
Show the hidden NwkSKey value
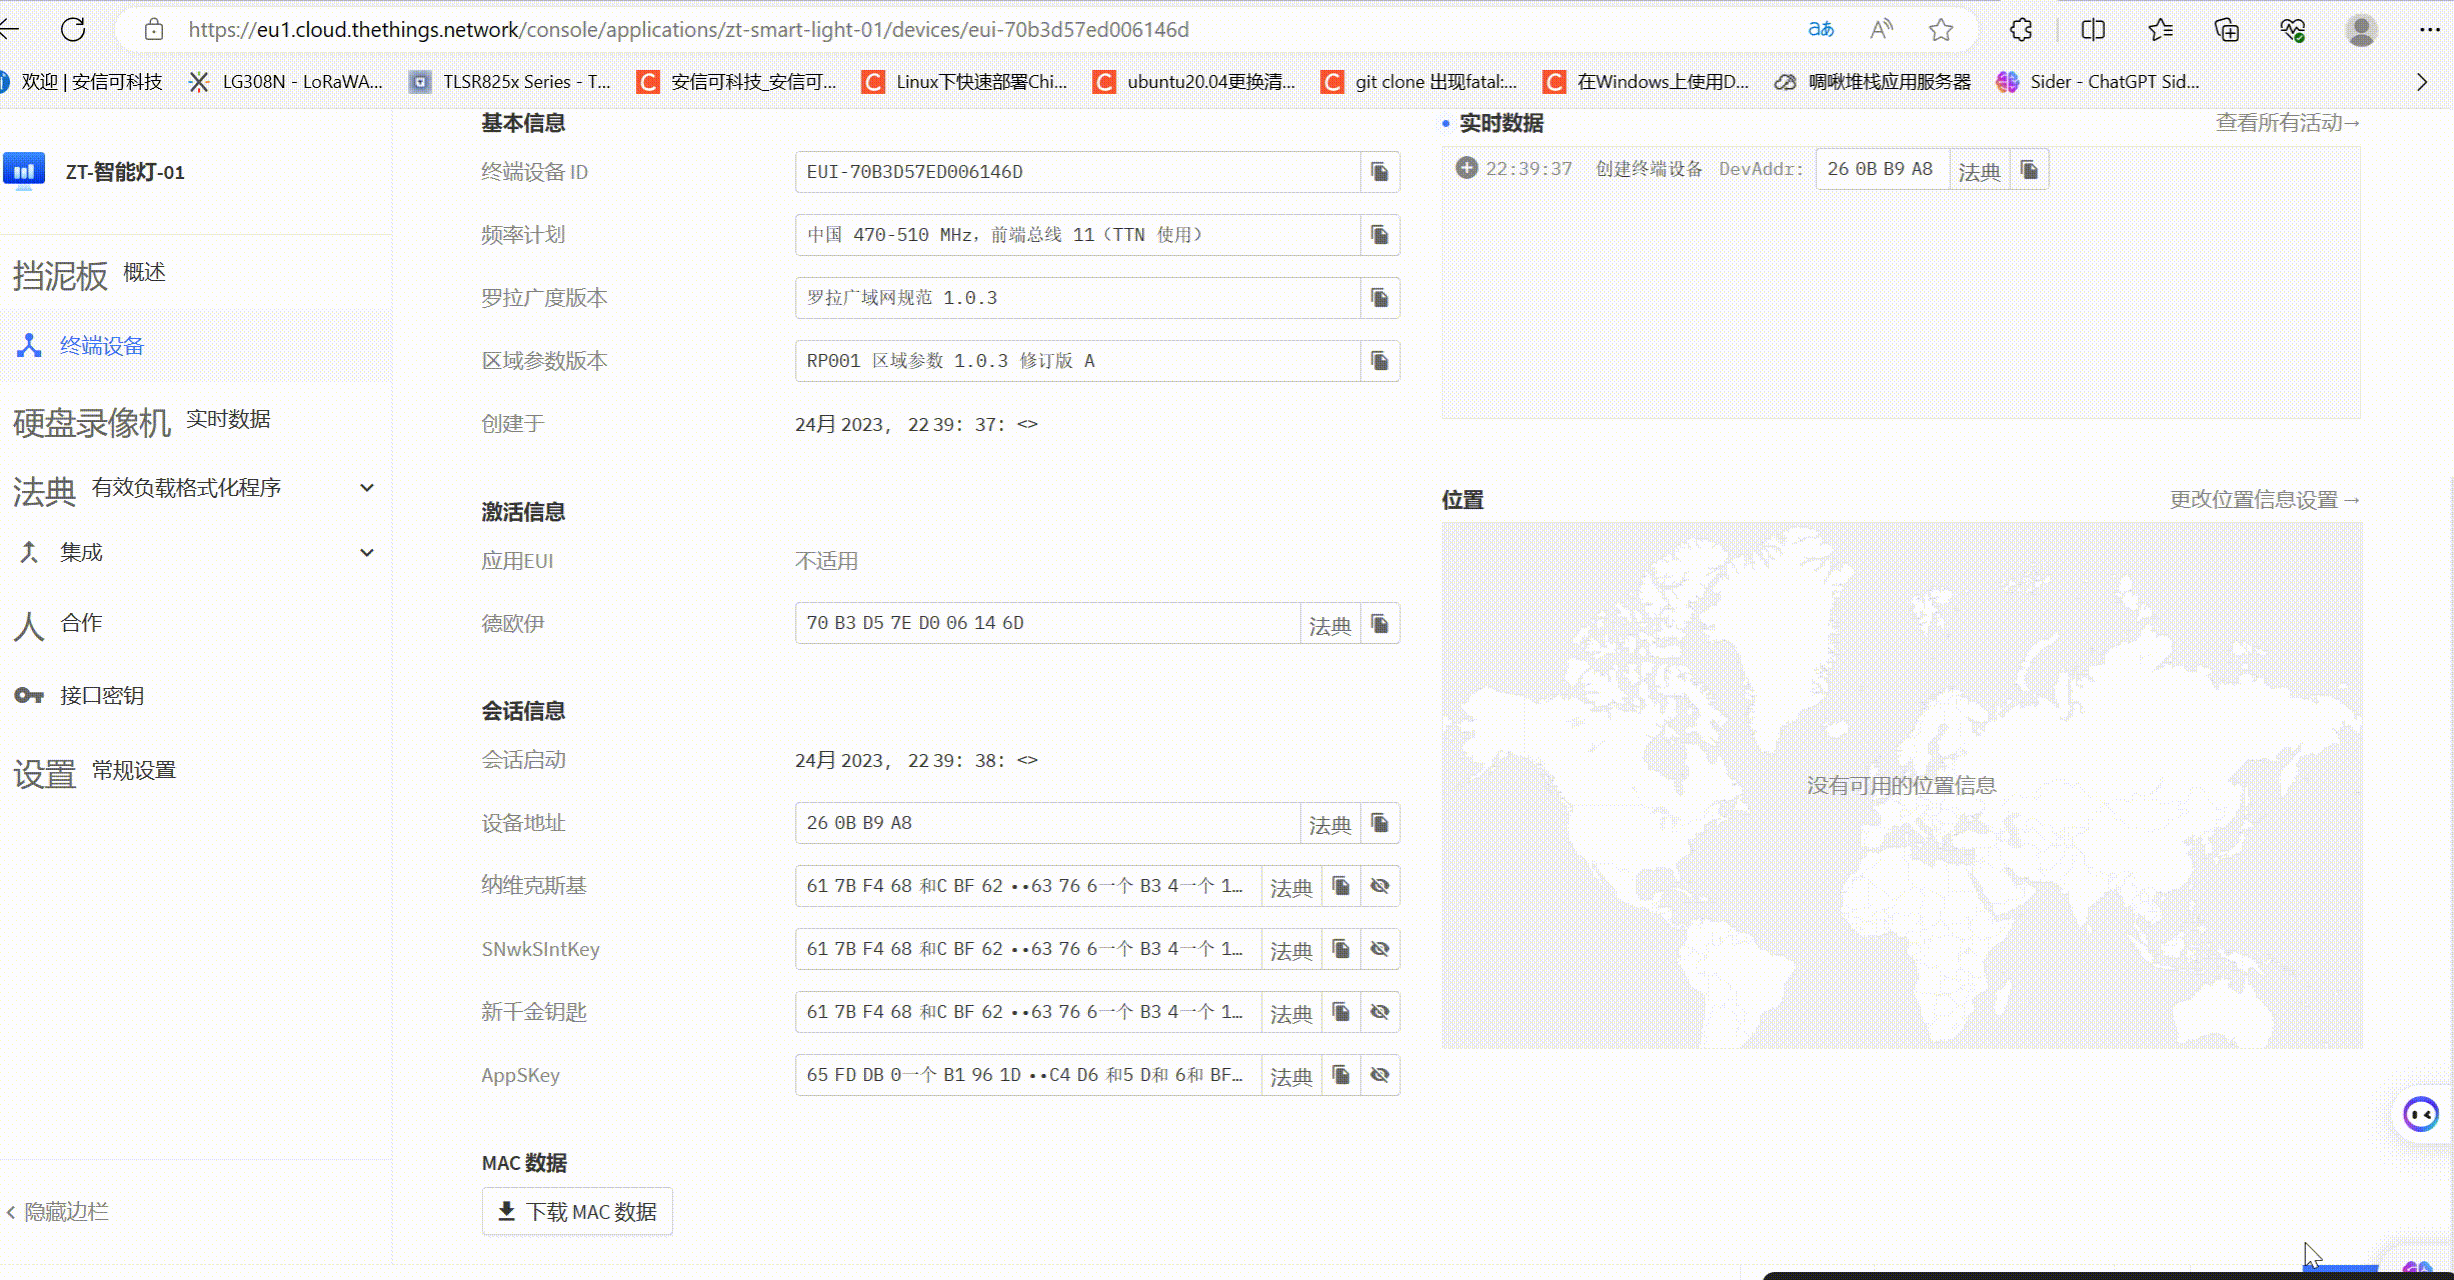[1379, 886]
